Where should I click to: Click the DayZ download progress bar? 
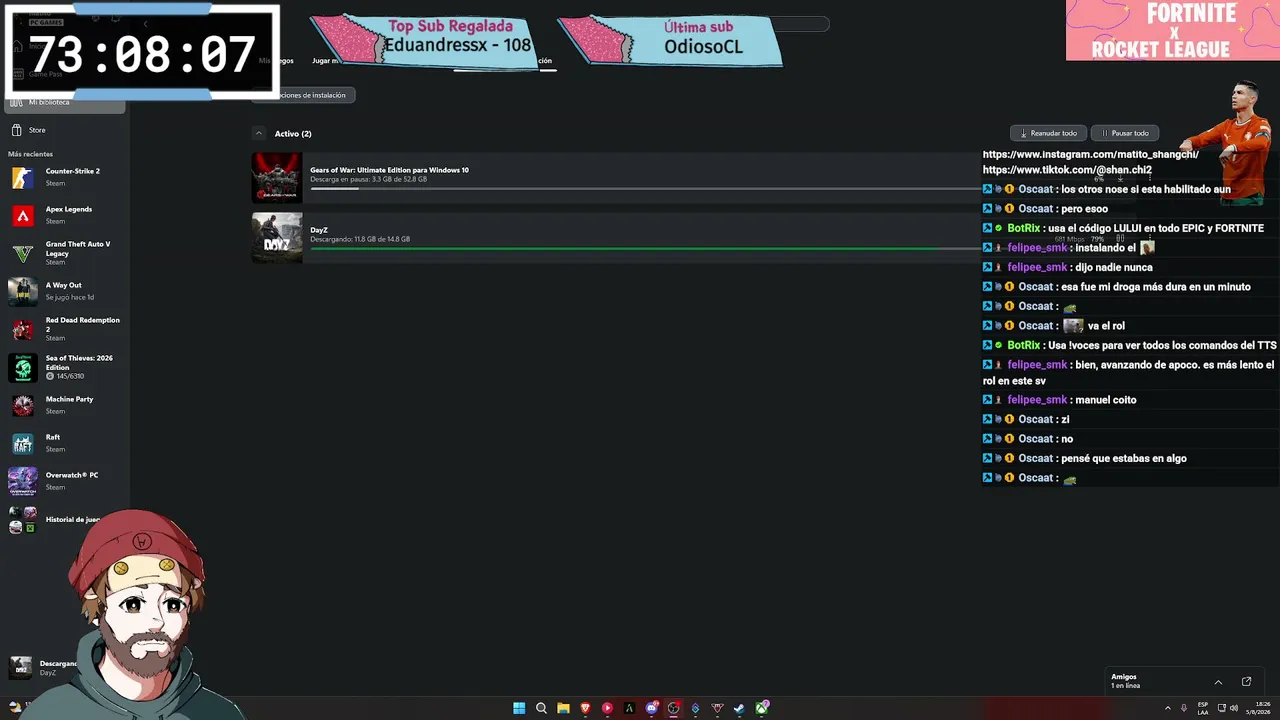point(646,248)
